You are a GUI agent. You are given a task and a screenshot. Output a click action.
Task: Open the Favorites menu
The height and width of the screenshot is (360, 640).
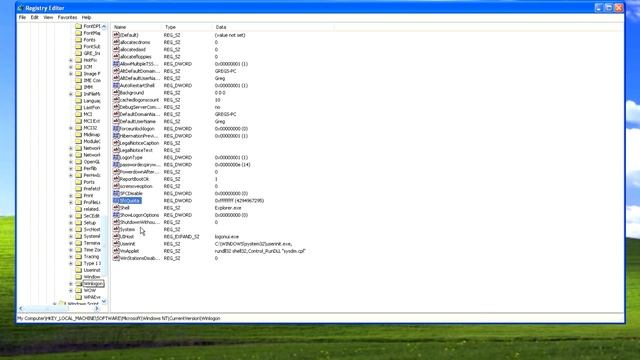tap(67, 18)
